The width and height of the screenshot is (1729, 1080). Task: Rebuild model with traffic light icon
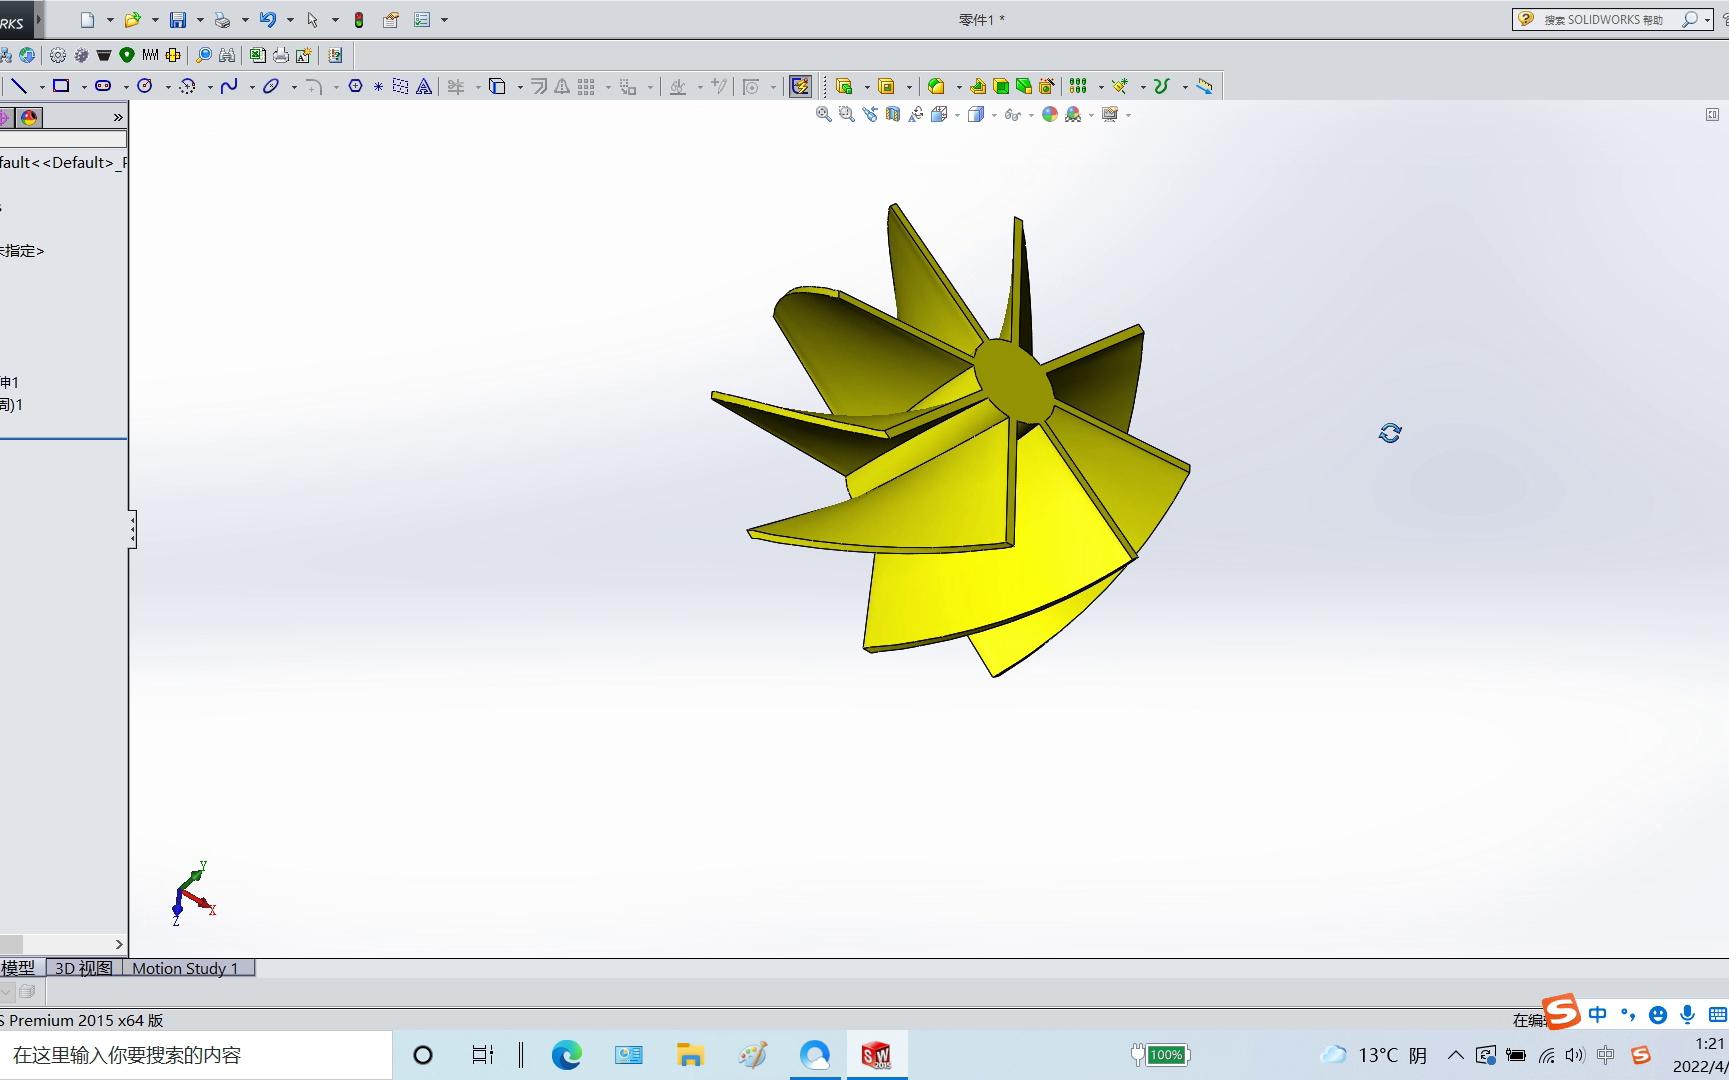click(359, 20)
